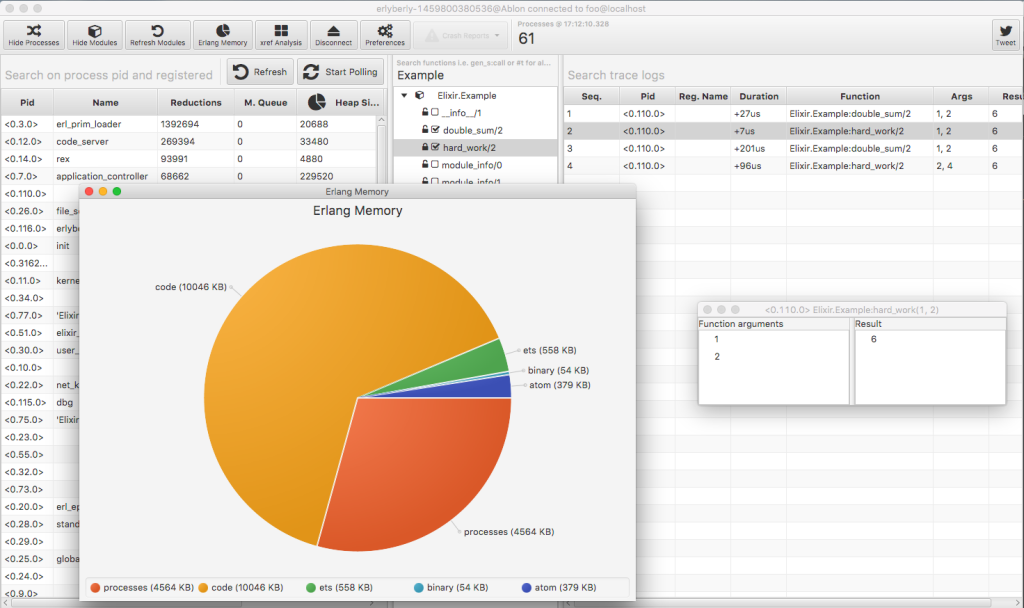Sort the process table by Reductions column
Image resolution: width=1024 pixels, height=608 pixels.
(x=196, y=102)
